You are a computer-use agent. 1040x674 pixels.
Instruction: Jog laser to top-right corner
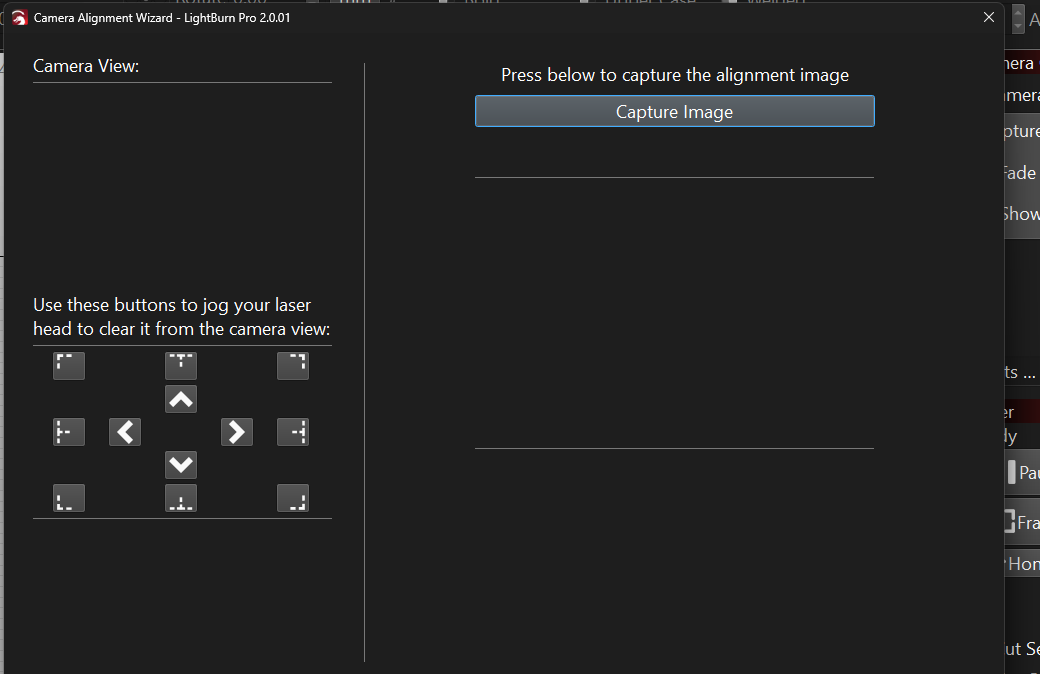tap(293, 366)
